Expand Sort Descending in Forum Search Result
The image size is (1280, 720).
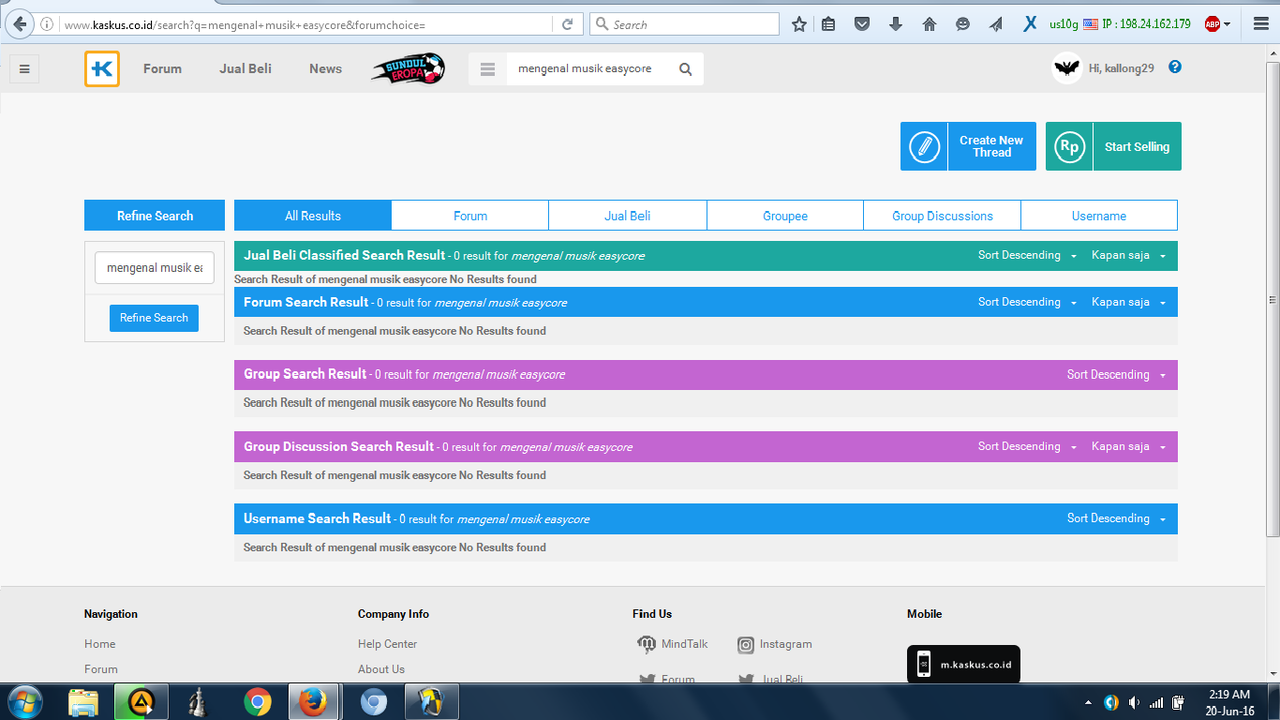(x=1027, y=302)
